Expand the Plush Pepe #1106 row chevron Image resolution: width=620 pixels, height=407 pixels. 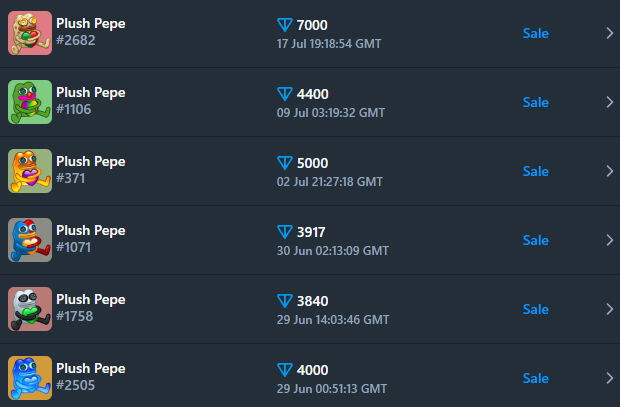[610, 102]
